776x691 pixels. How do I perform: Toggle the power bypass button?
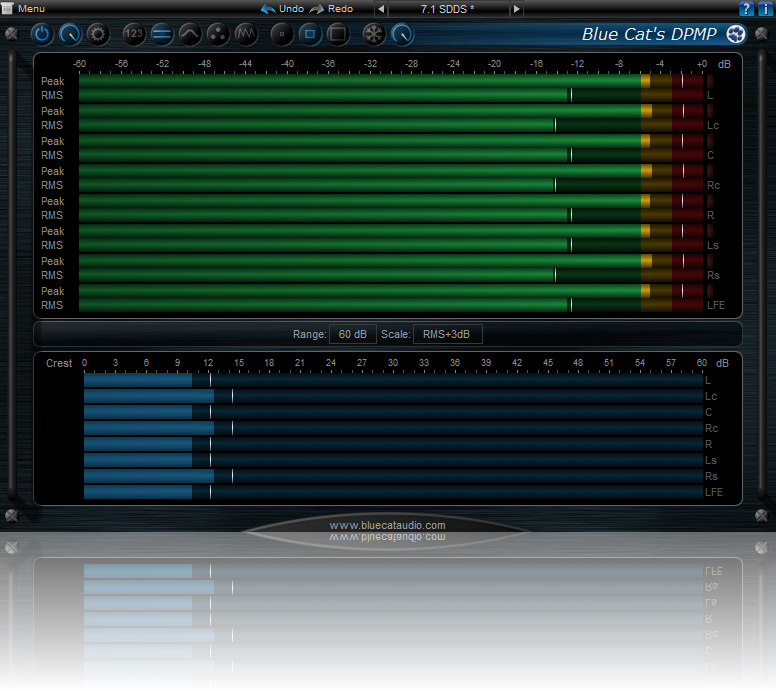42,34
